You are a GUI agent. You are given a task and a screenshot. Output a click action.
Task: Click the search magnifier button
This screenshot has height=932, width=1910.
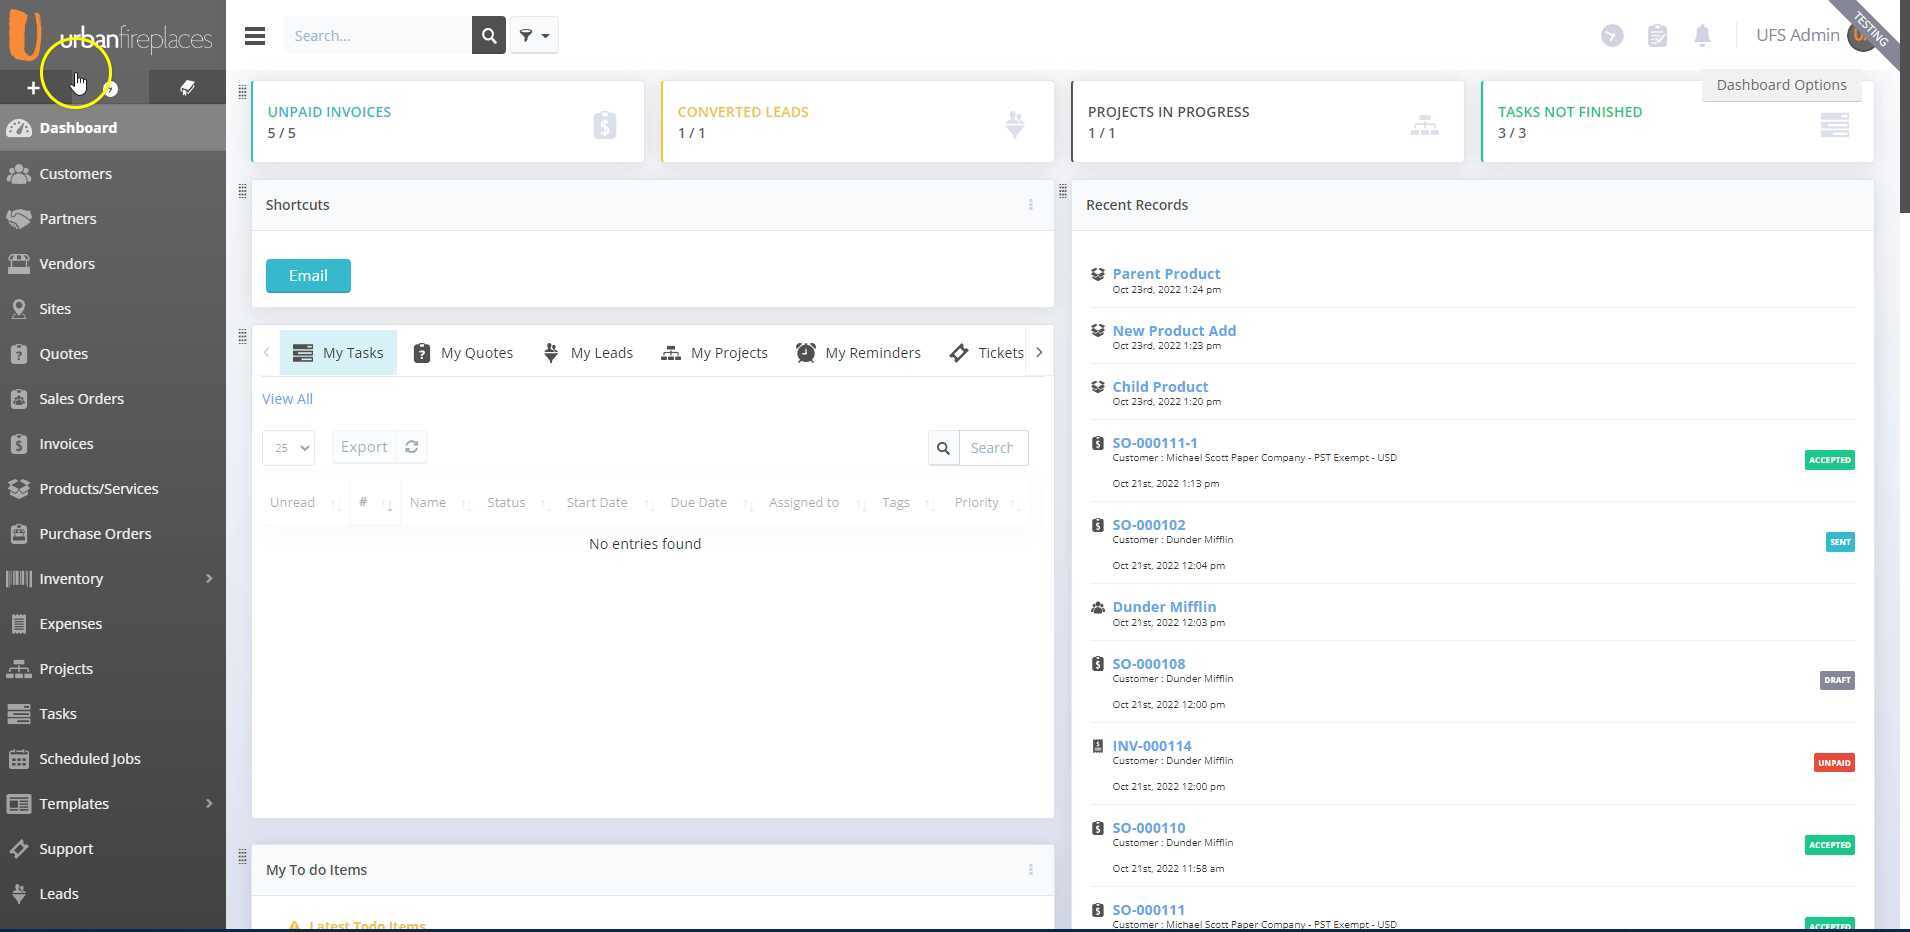coord(489,35)
